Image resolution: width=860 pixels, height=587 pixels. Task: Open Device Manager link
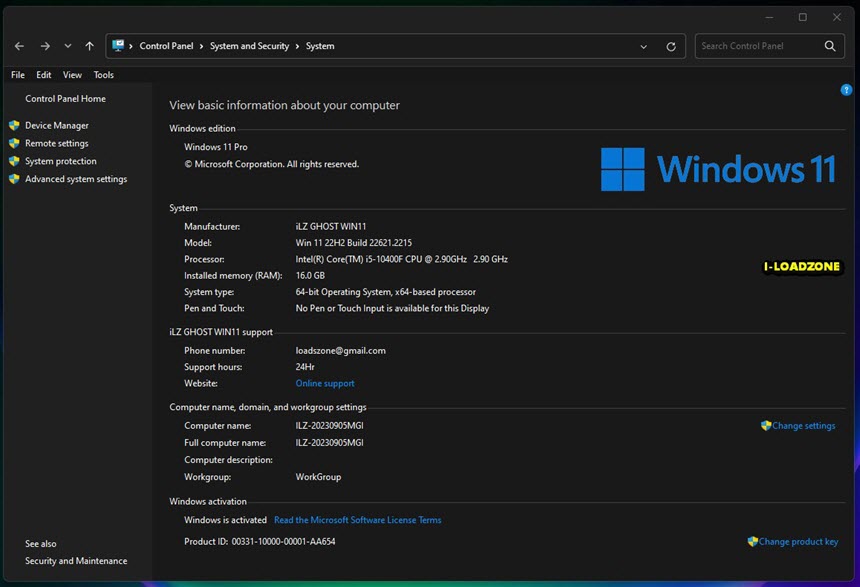pos(56,126)
